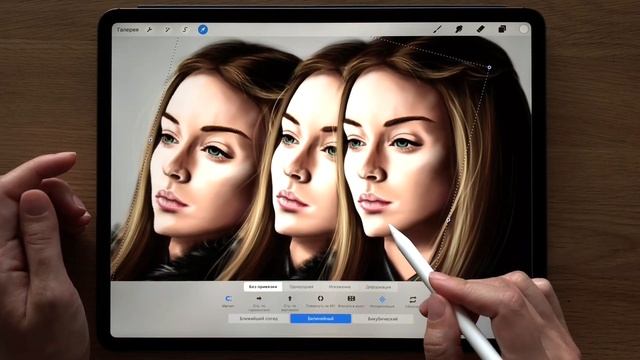Screen dimensions: 640x360
Task: Choose Ближайший сосед interpolation
Action: click(259, 318)
